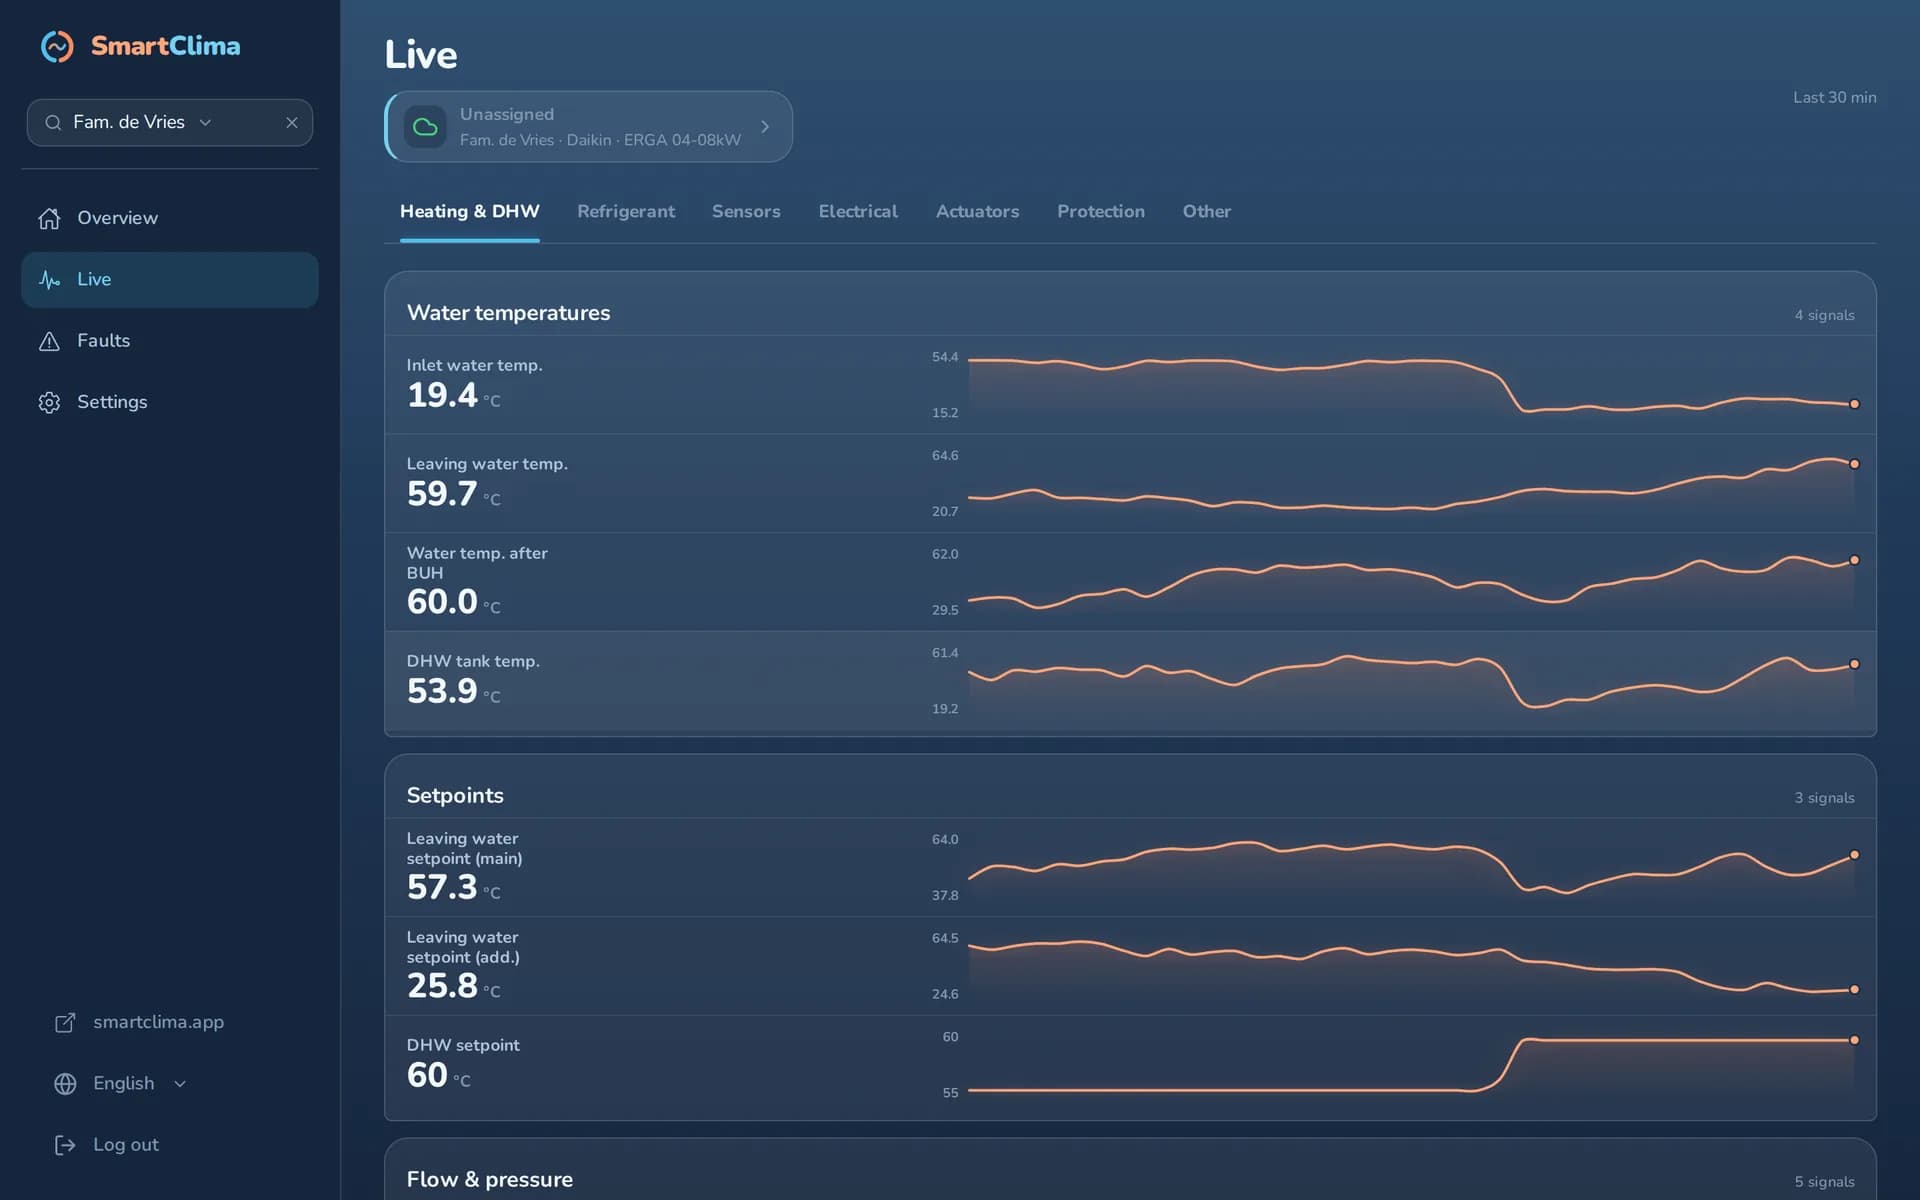
Task: Click the add. setpoint 25.8 value
Action: 442,986
